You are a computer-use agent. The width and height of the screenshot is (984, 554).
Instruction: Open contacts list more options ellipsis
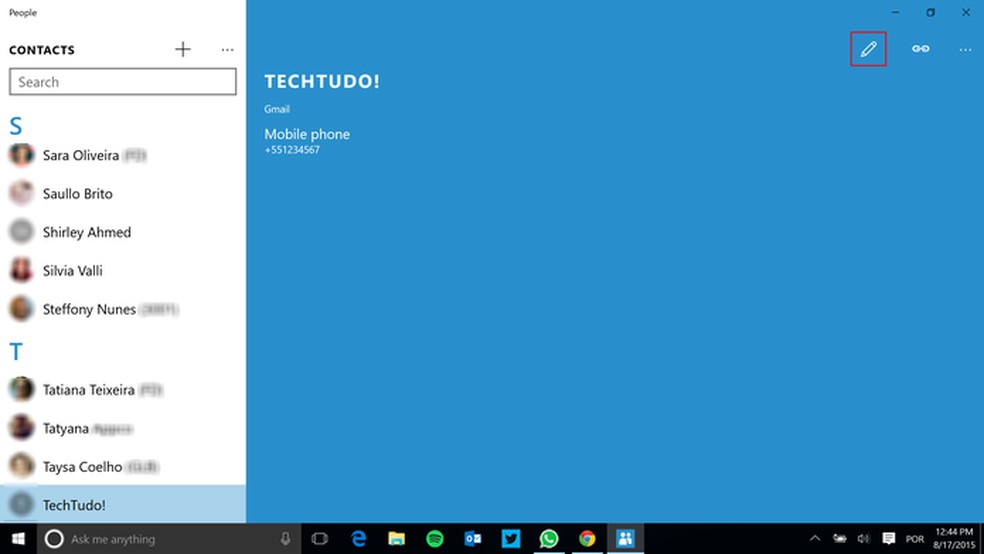click(227, 50)
